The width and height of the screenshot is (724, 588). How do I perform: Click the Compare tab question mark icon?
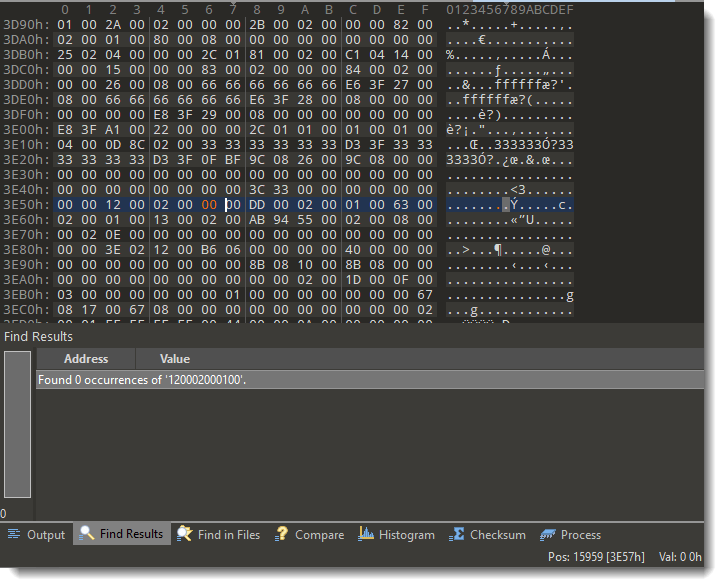pos(282,535)
